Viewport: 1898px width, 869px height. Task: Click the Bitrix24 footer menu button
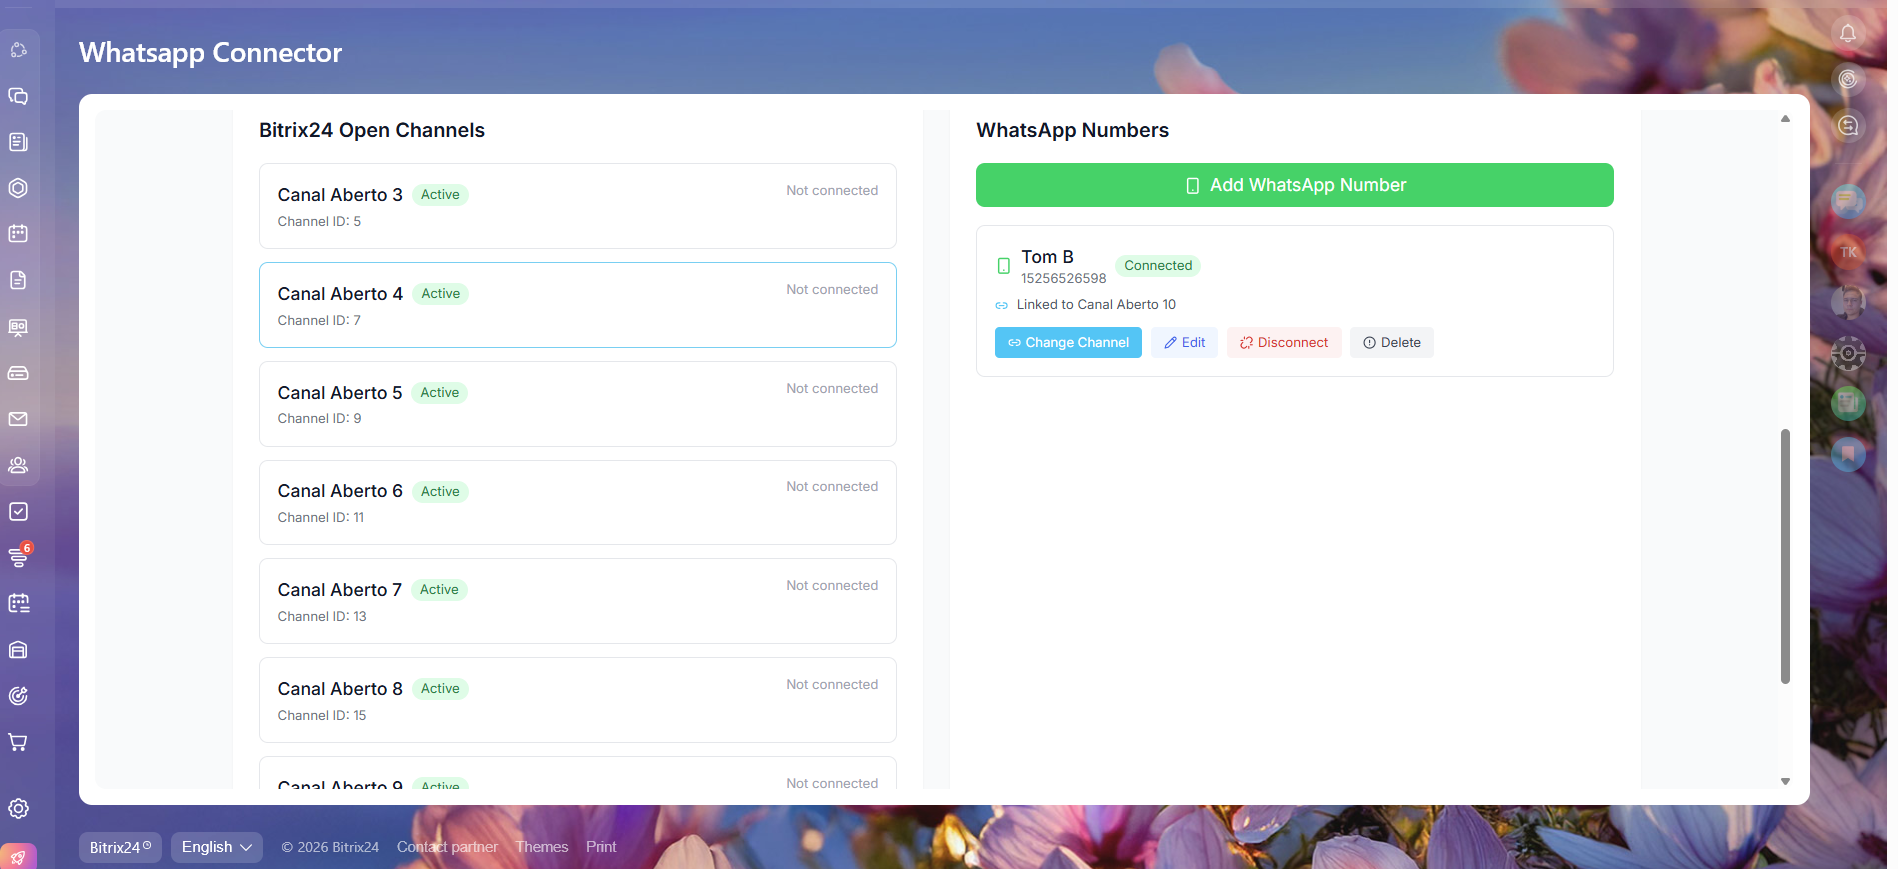coord(120,847)
